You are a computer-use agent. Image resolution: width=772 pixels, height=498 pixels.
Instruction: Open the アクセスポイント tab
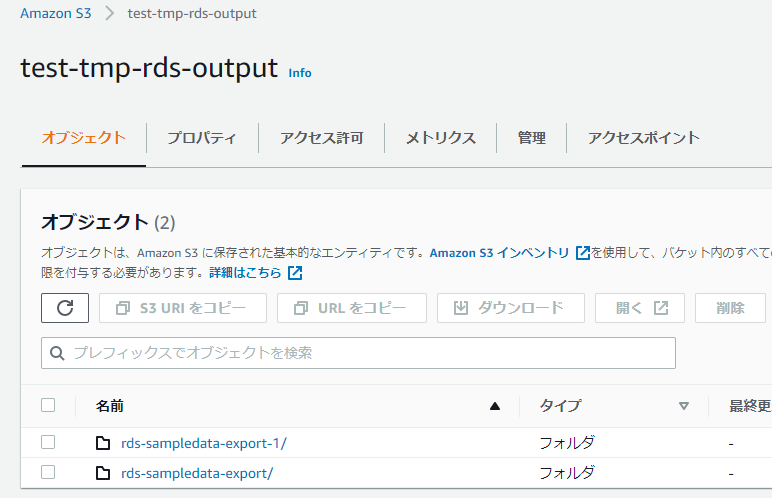[x=643, y=138]
